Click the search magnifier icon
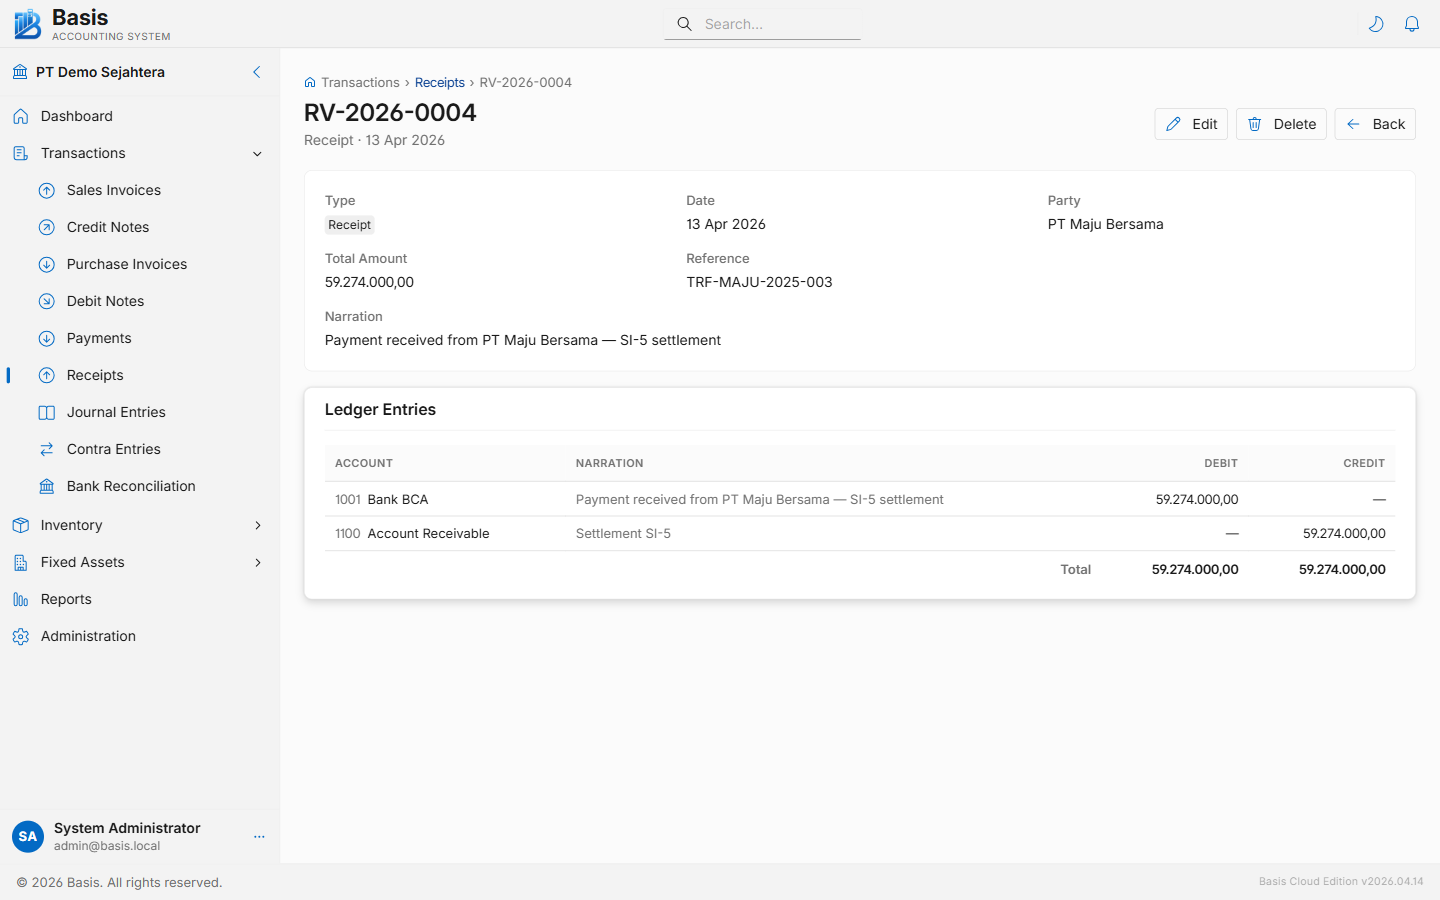This screenshot has width=1440, height=900. click(684, 23)
